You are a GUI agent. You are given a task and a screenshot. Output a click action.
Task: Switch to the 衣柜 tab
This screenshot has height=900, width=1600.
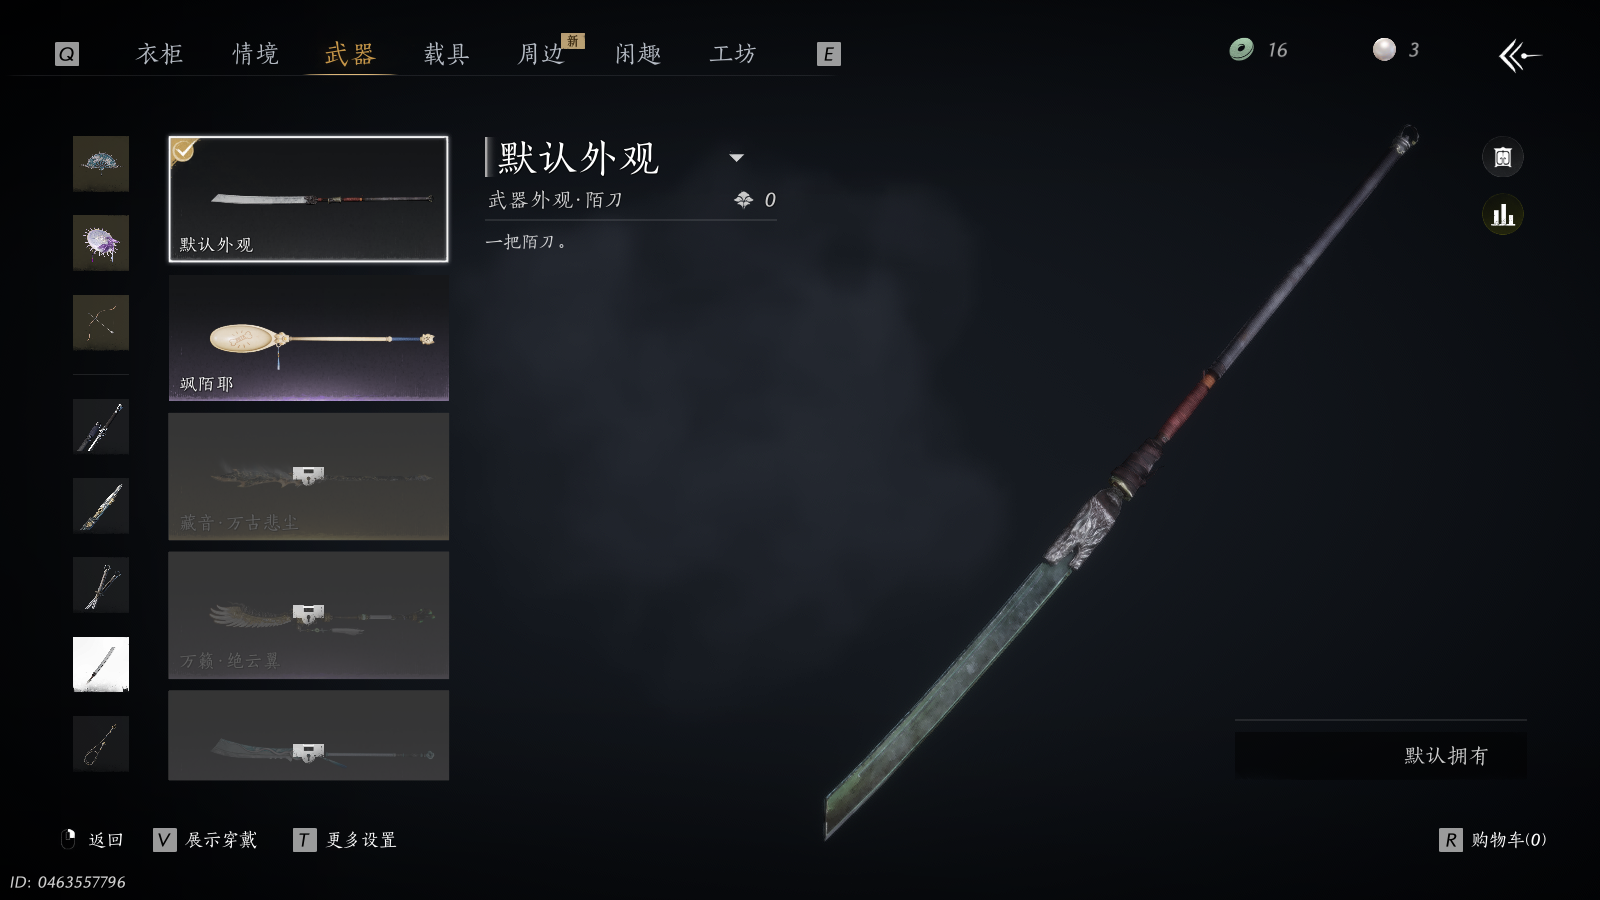(x=160, y=54)
